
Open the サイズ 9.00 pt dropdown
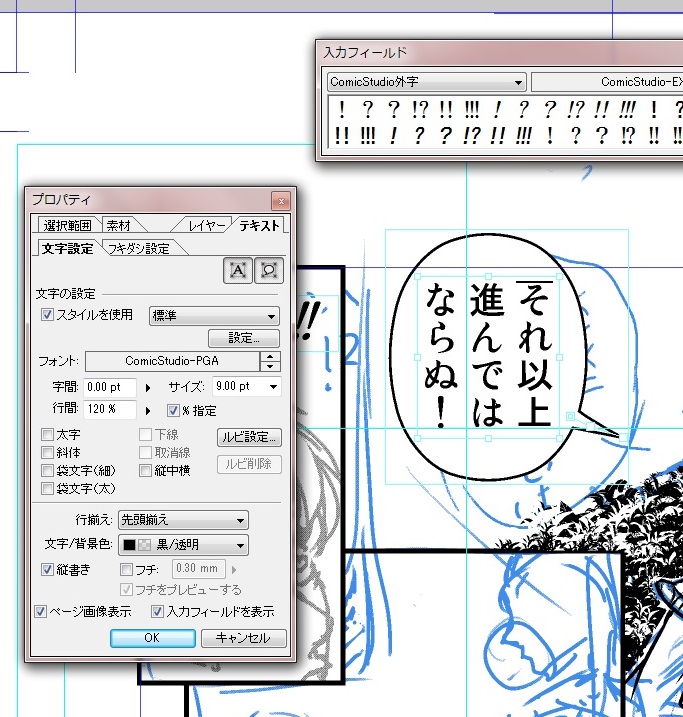click(x=246, y=387)
